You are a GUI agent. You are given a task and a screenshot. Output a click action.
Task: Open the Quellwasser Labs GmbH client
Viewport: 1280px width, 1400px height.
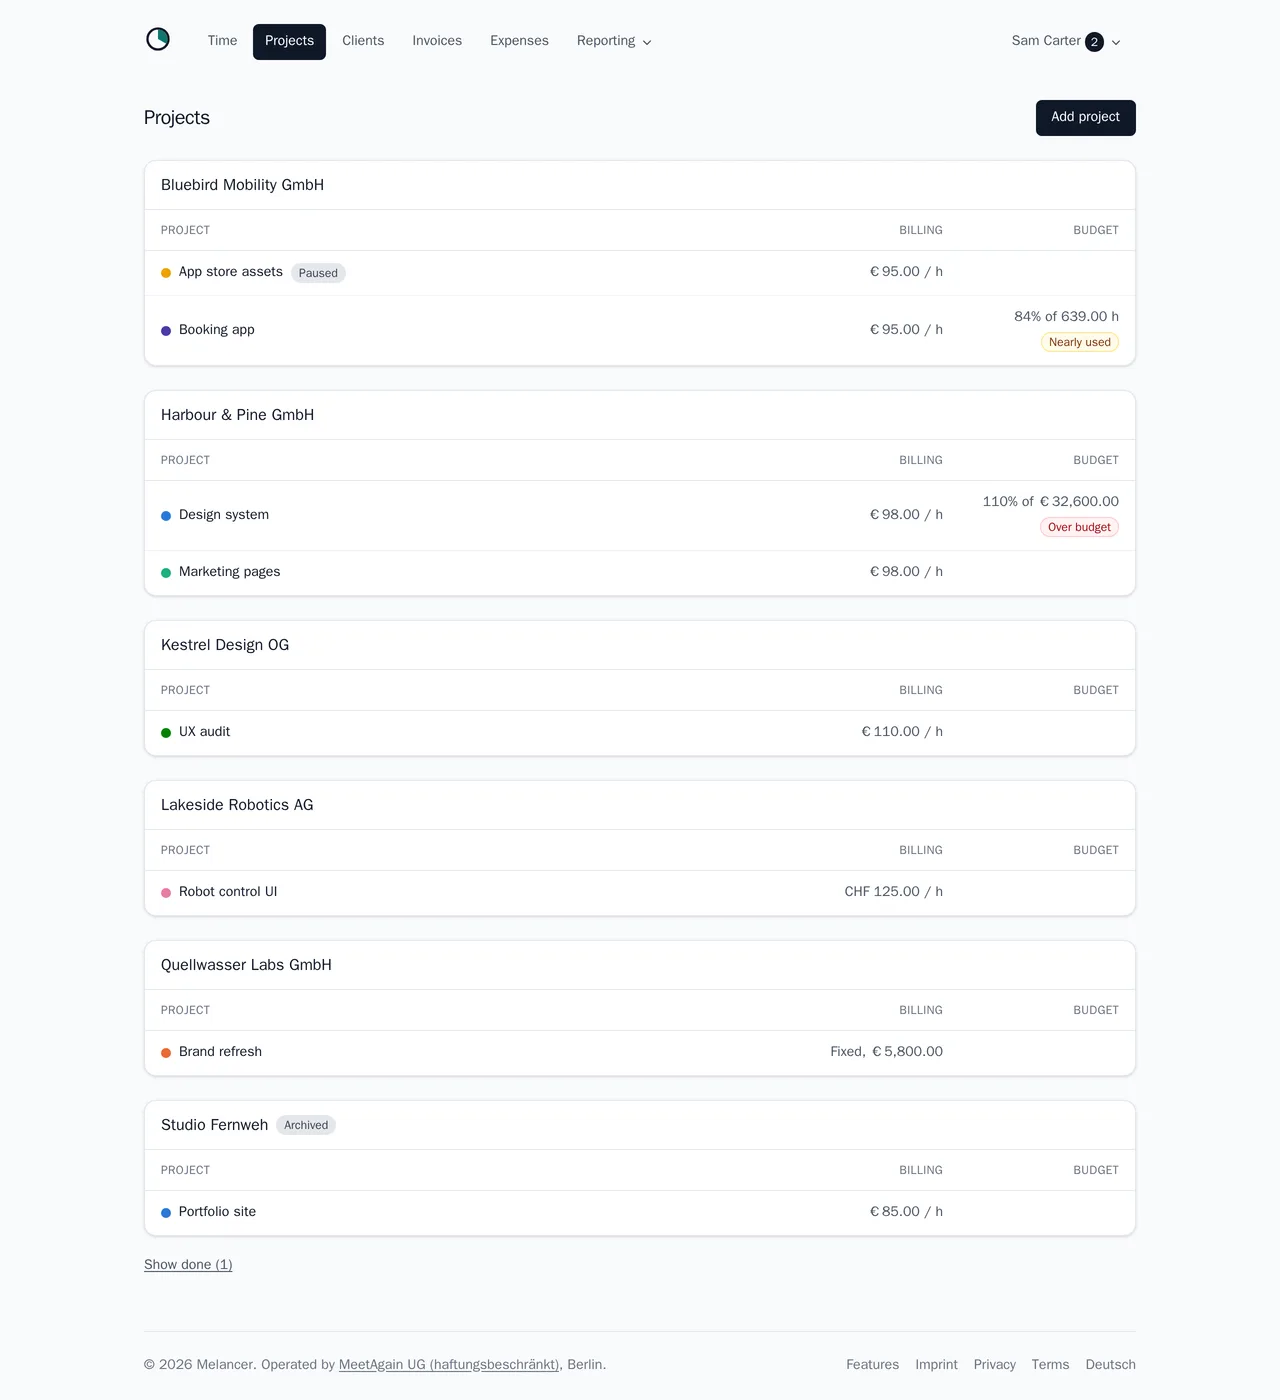(246, 965)
